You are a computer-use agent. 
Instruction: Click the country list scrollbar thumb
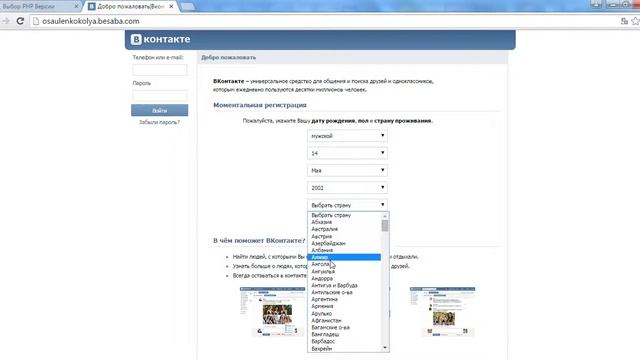[385, 226]
